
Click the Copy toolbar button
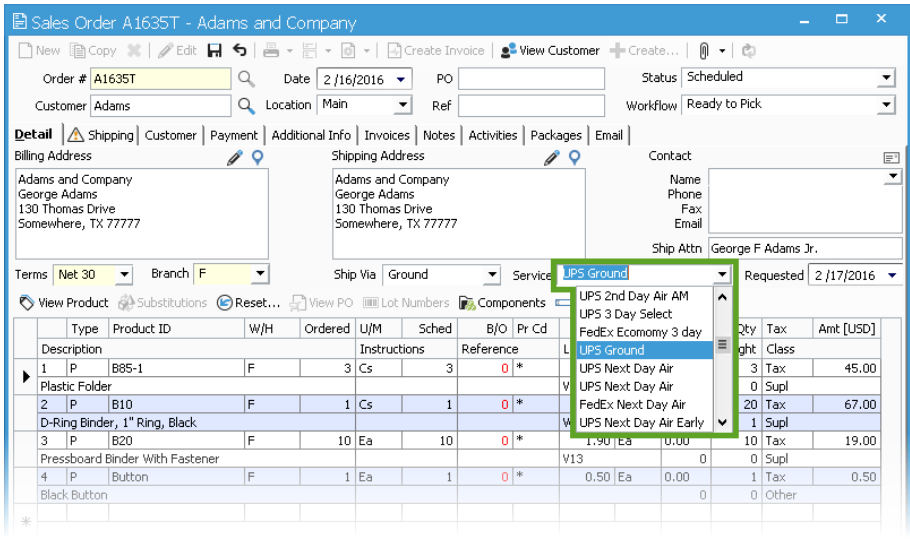point(93,51)
